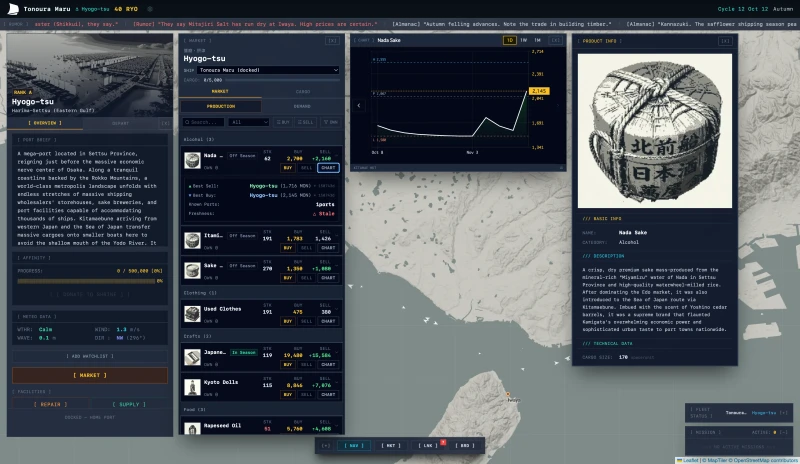Viewport: 800px width, 464px height.
Task: Select the 1M chart range
Action: pos(537,40)
